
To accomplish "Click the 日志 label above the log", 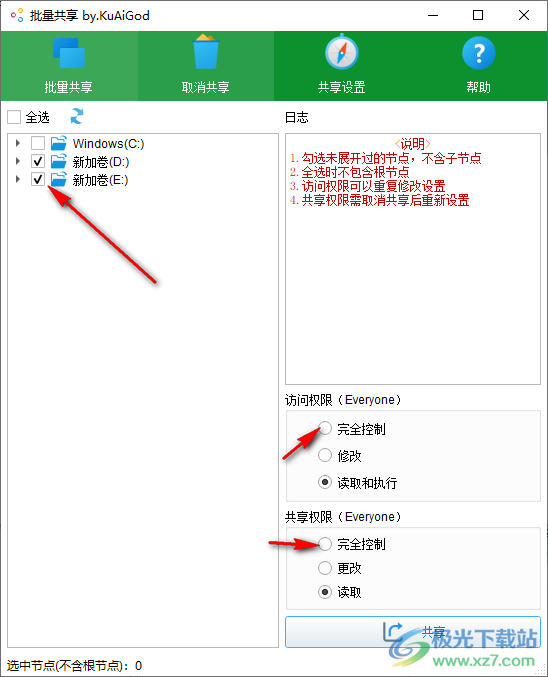I will [296, 117].
